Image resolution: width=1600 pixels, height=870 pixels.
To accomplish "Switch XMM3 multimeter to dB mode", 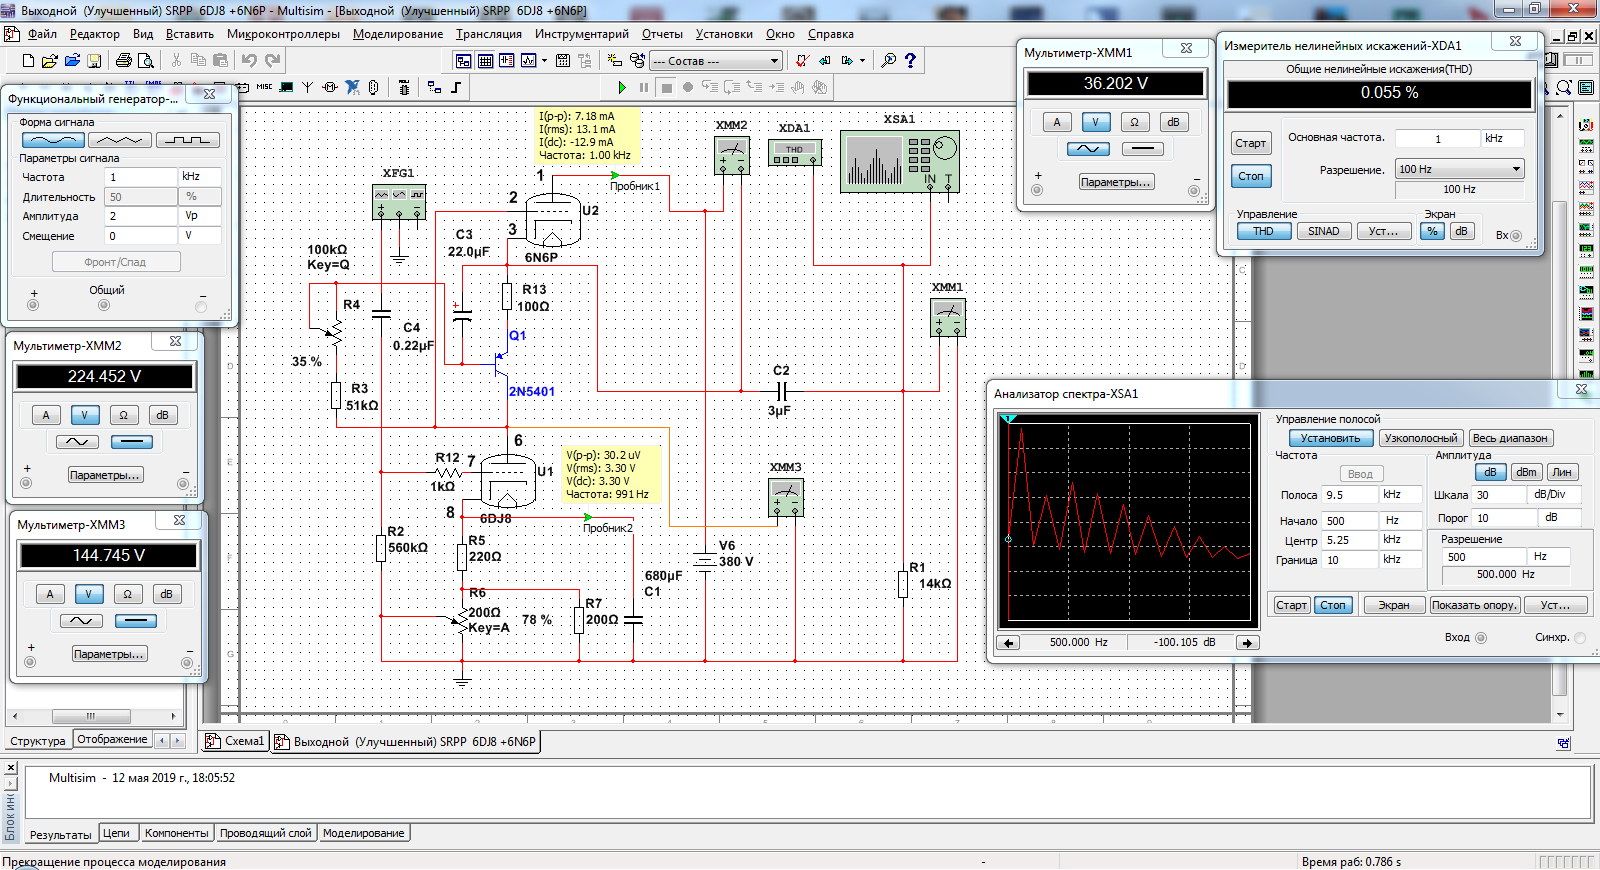I will pyautogui.click(x=166, y=594).
